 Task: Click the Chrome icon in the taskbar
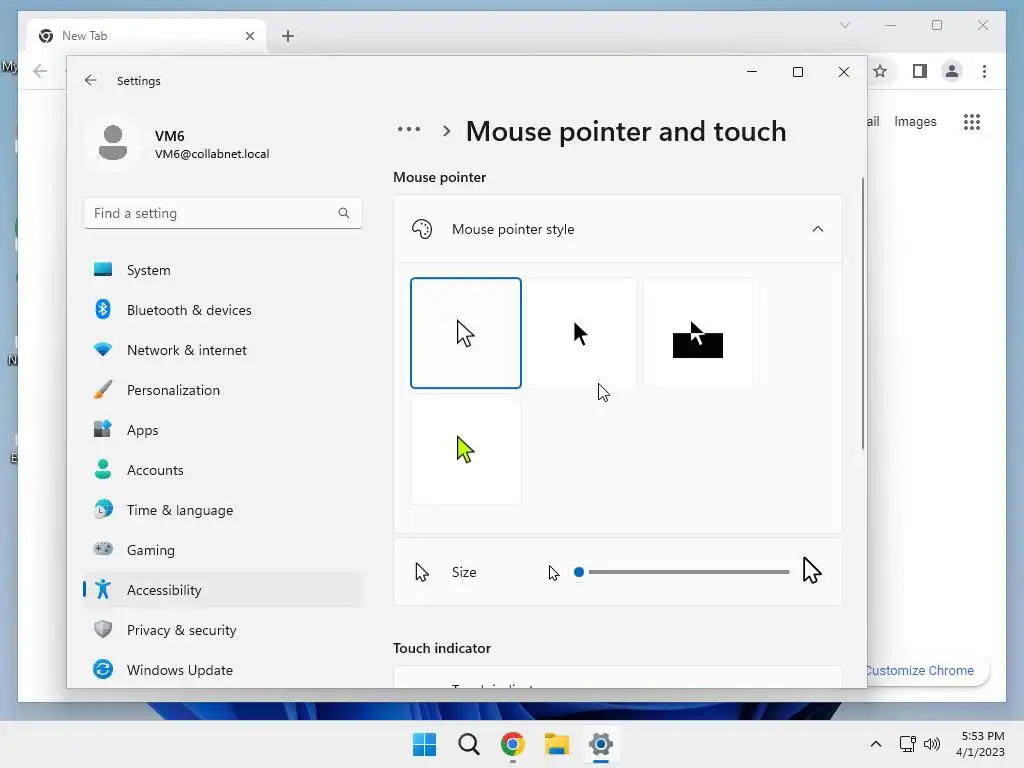(513, 744)
